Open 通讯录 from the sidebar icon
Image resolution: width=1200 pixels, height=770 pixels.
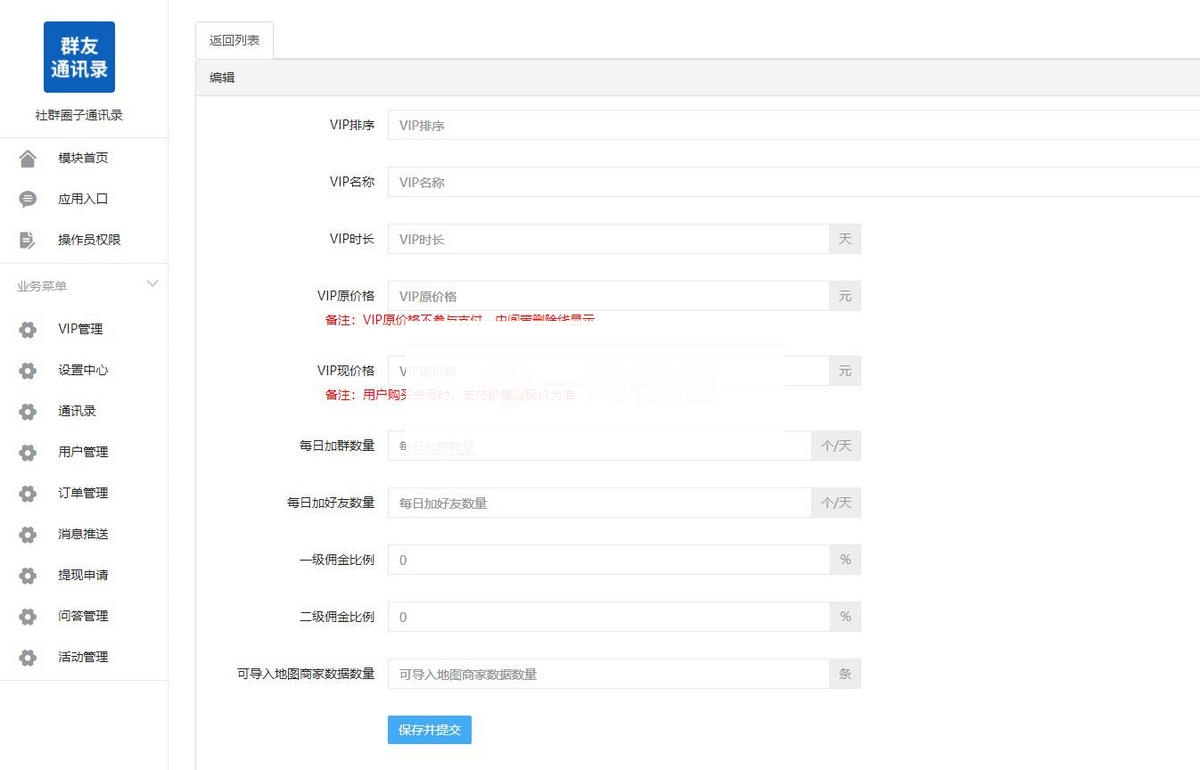(x=28, y=411)
